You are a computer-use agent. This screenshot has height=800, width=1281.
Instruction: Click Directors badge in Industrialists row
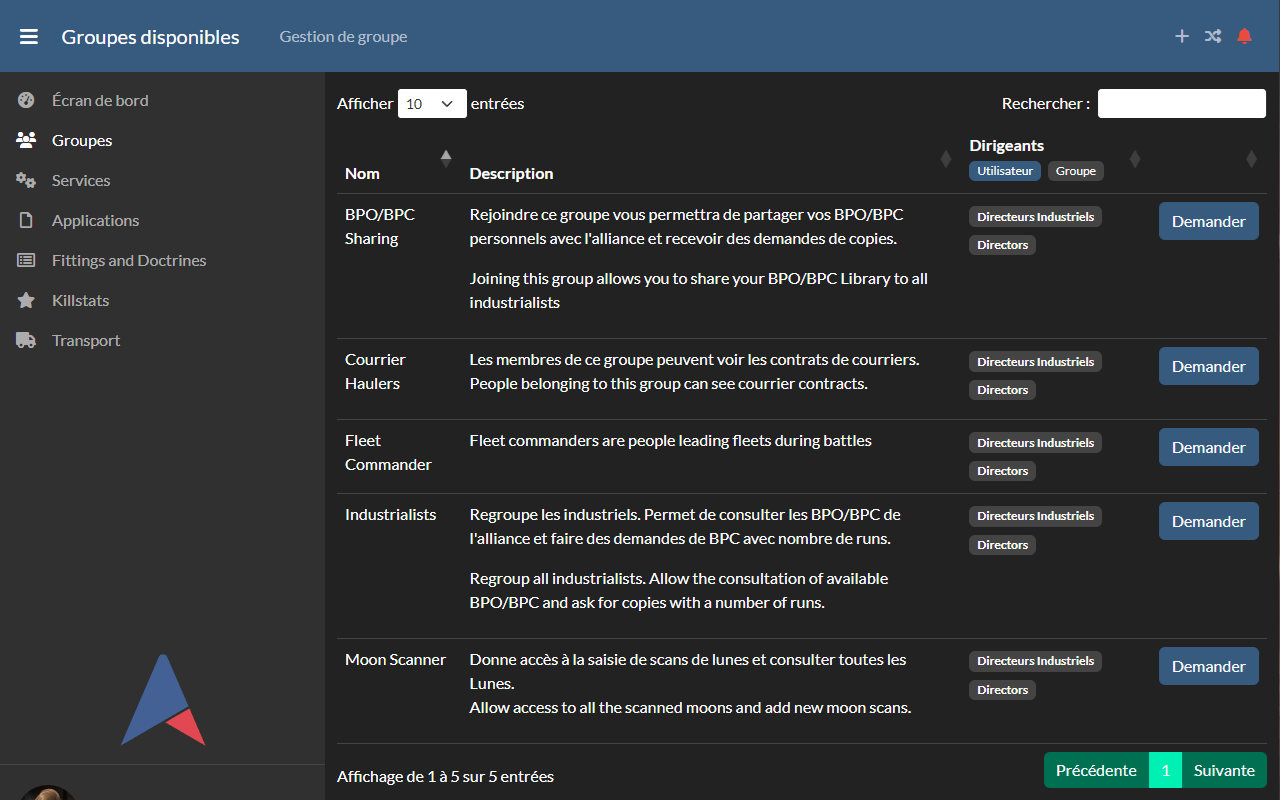point(1002,545)
